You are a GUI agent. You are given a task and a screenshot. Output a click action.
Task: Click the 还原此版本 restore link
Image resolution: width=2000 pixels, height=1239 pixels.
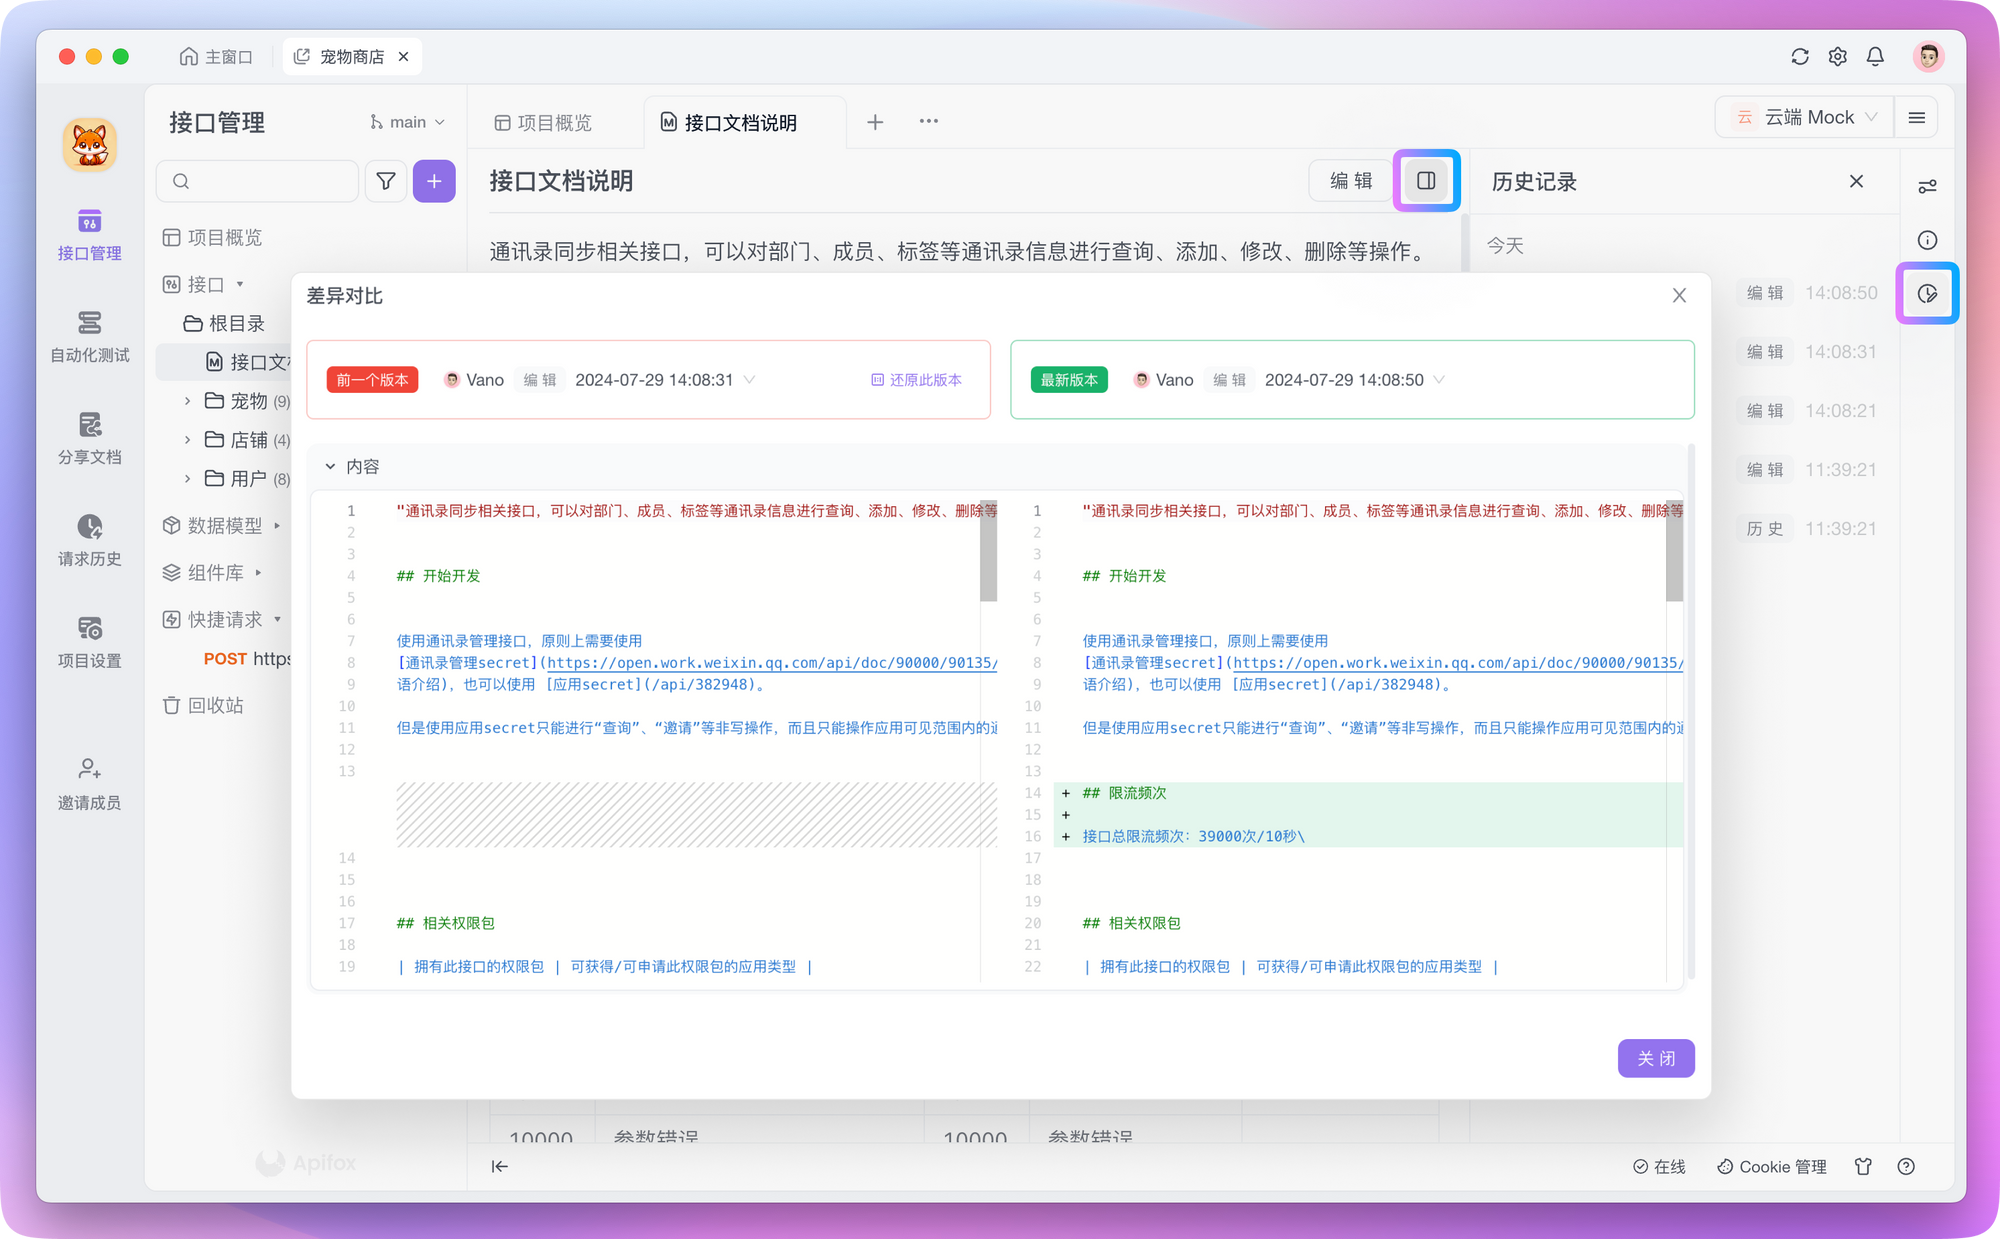(916, 380)
